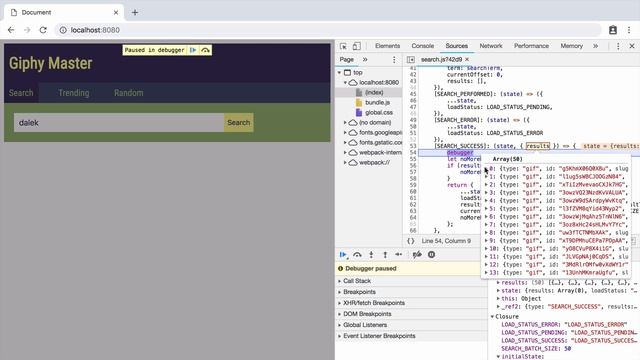
Task: Deactivate breakpoints icon
Action: click(x=417, y=255)
